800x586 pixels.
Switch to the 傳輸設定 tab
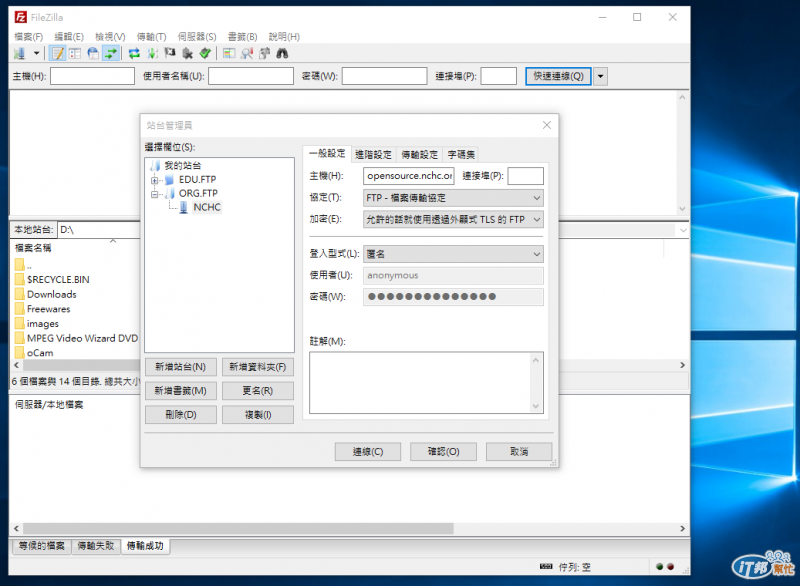(x=419, y=155)
